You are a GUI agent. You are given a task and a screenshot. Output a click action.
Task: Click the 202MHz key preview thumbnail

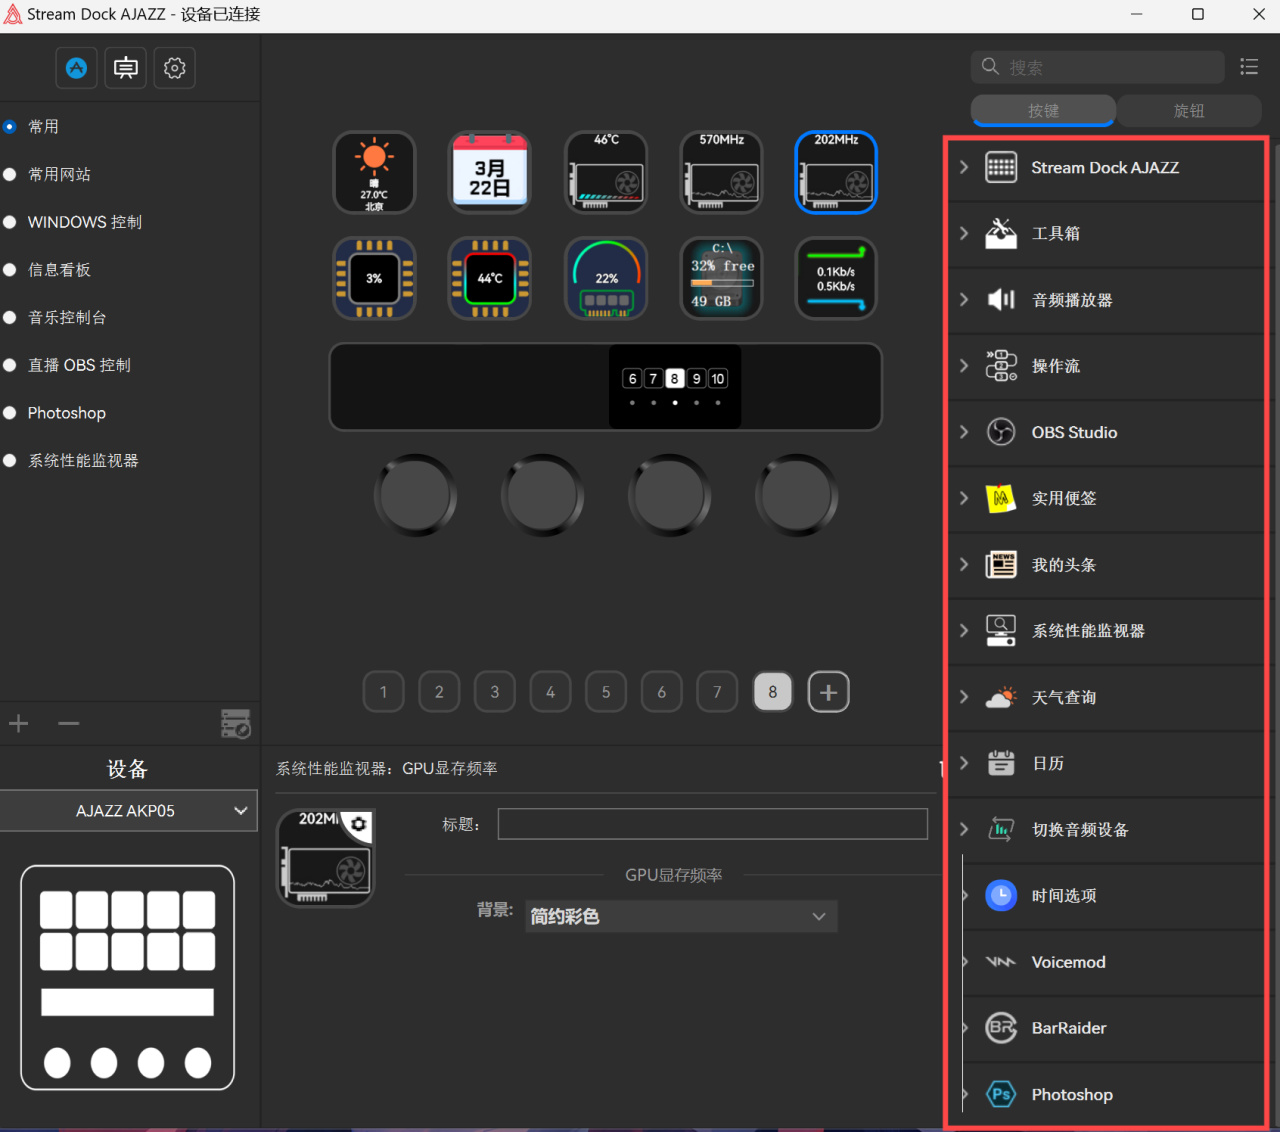pos(326,858)
